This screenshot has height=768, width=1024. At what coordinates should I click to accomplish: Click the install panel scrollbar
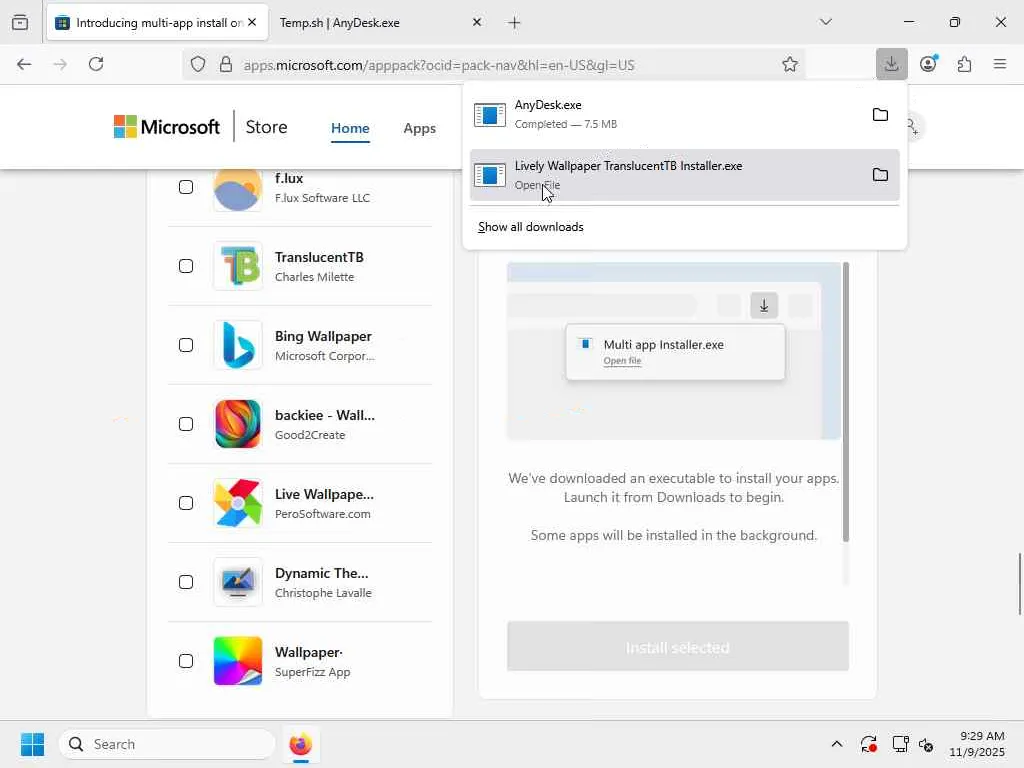846,402
